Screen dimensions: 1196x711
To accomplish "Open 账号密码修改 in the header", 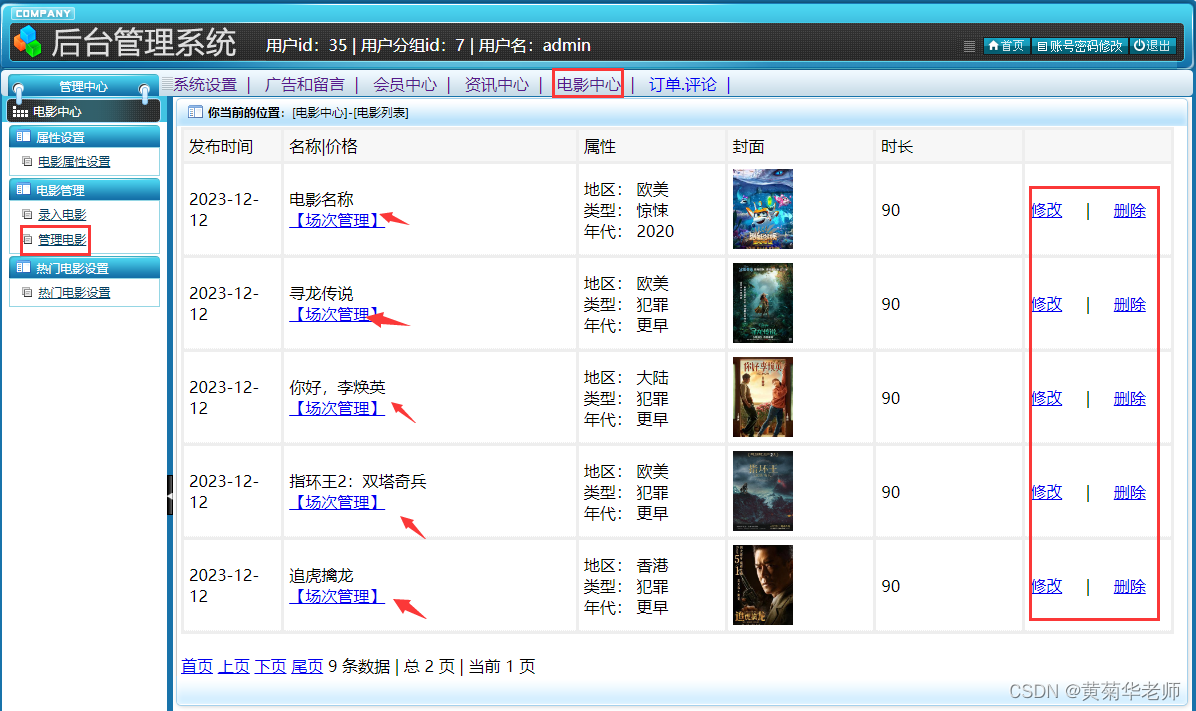I will point(1079,46).
